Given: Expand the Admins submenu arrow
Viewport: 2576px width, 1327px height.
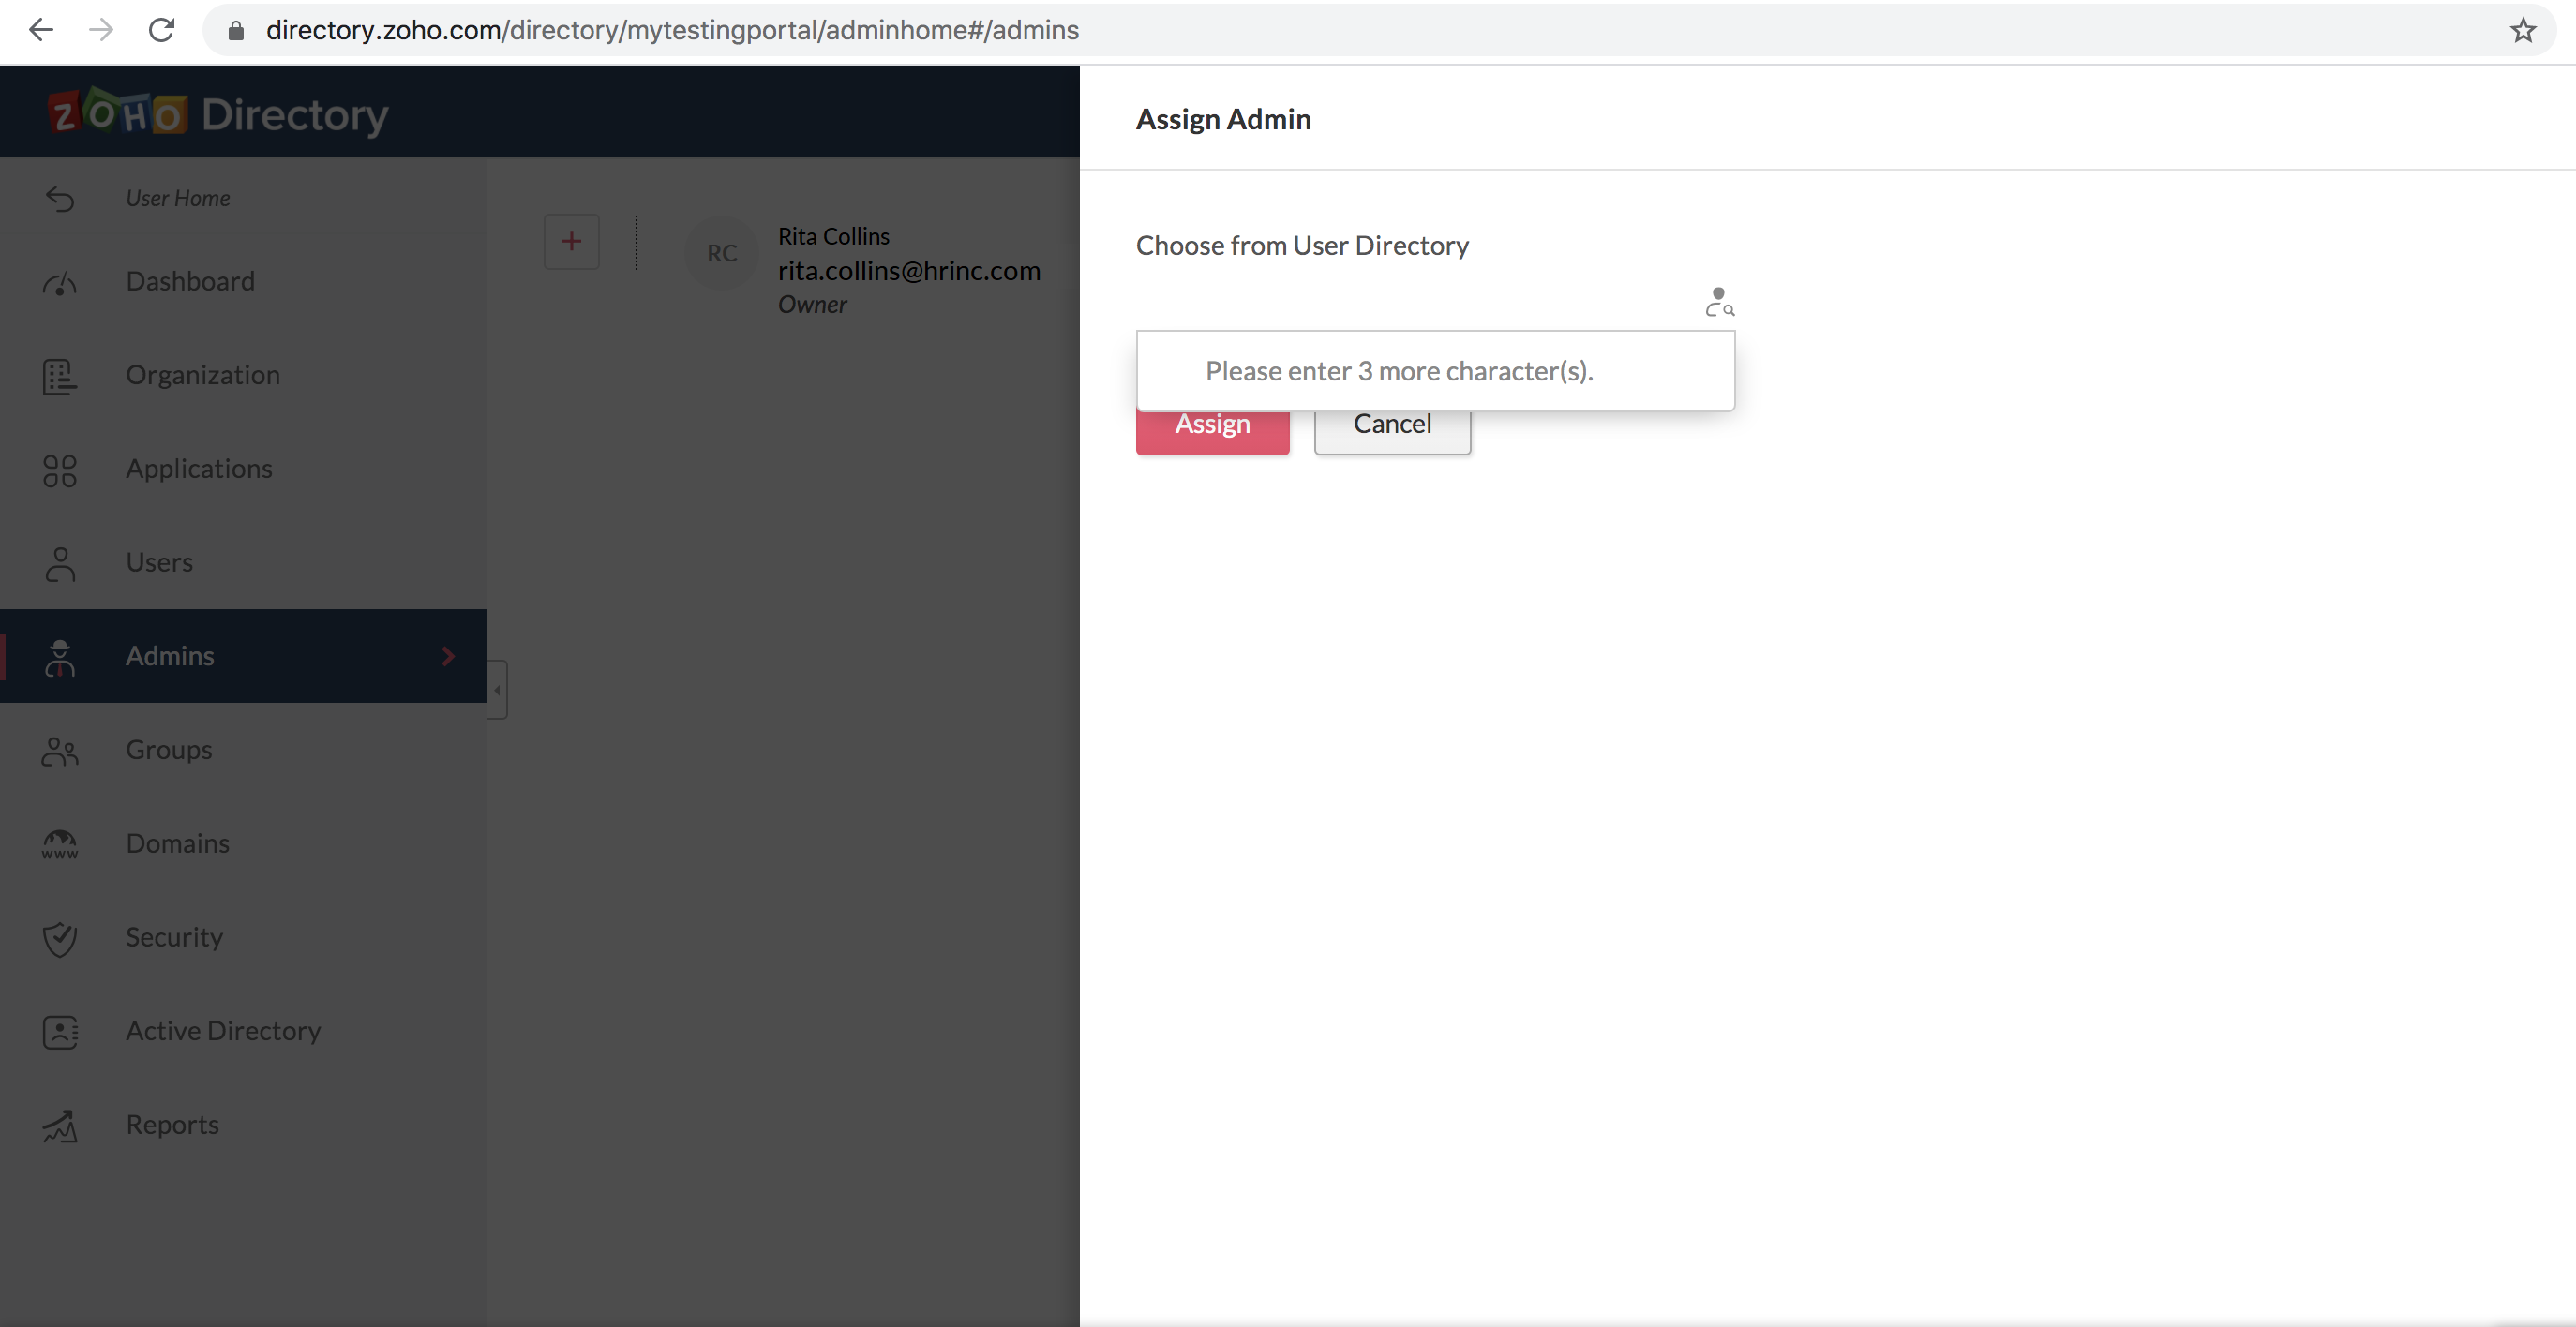Looking at the screenshot, I should click(x=448, y=656).
